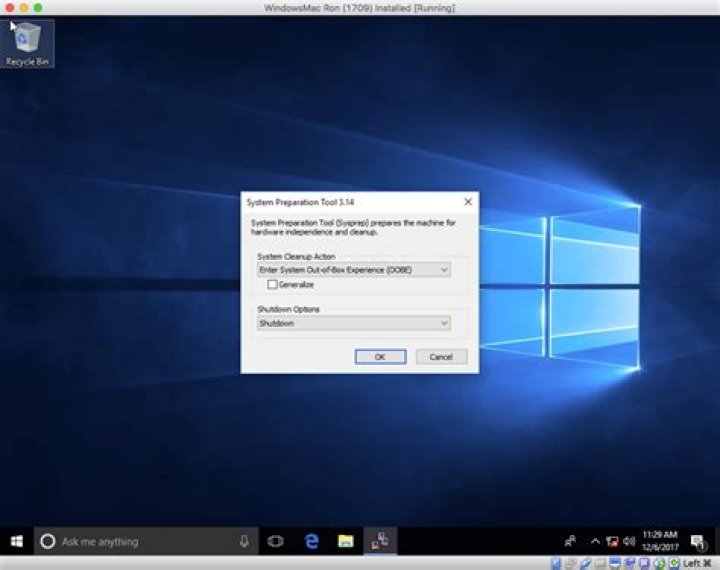
Task: Click the red macOS close window button
Action: 10,8
